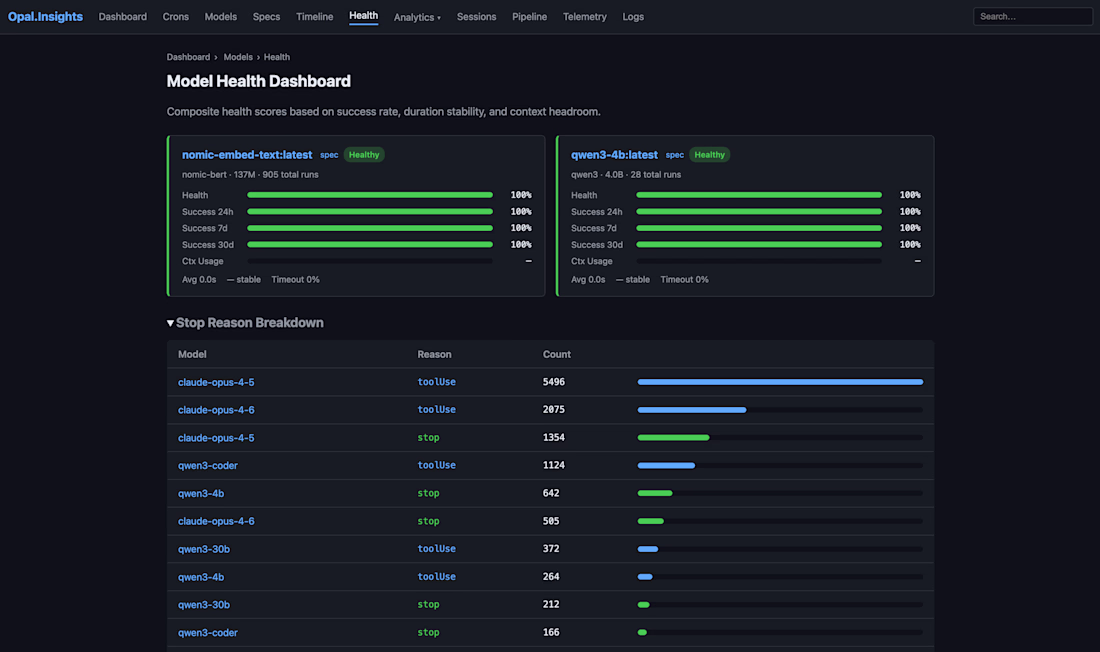Click the Count column header

click(x=557, y=354)
